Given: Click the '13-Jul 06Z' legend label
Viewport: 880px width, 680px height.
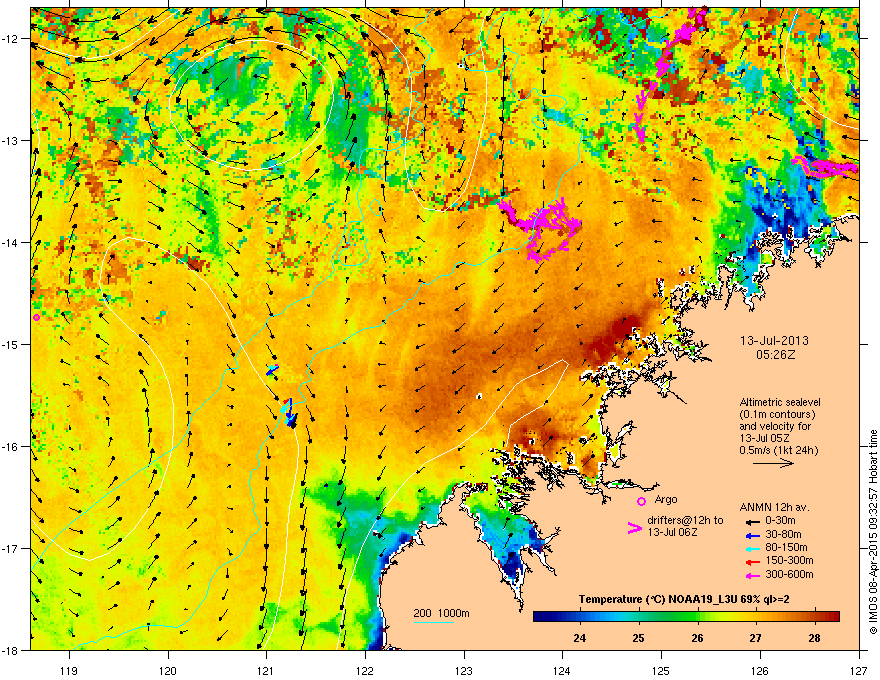Looking at the screenshot, I should click(672, 532).
